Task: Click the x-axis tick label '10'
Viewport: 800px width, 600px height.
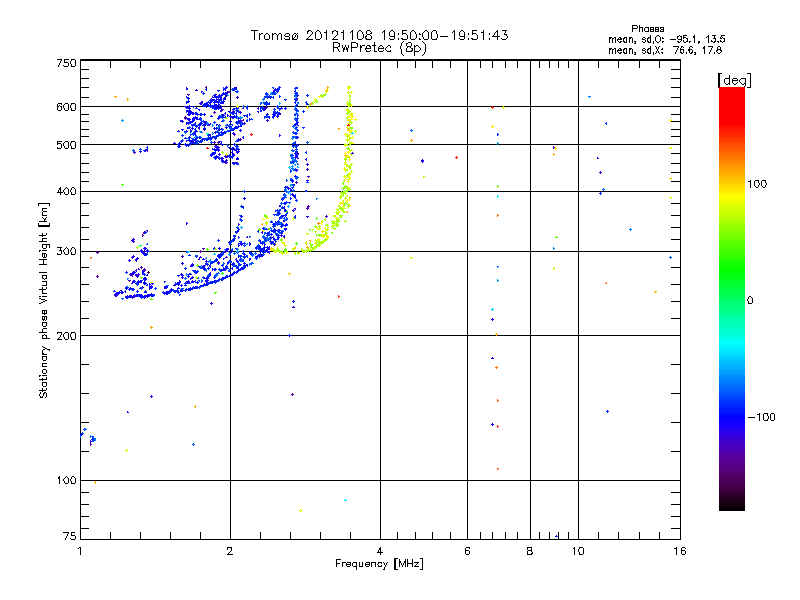Action: pos(578,551)
